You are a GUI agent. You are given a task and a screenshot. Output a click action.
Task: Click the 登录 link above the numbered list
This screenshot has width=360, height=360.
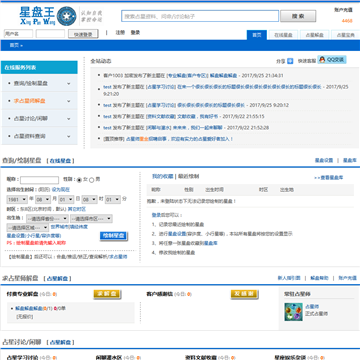[156, 215]
